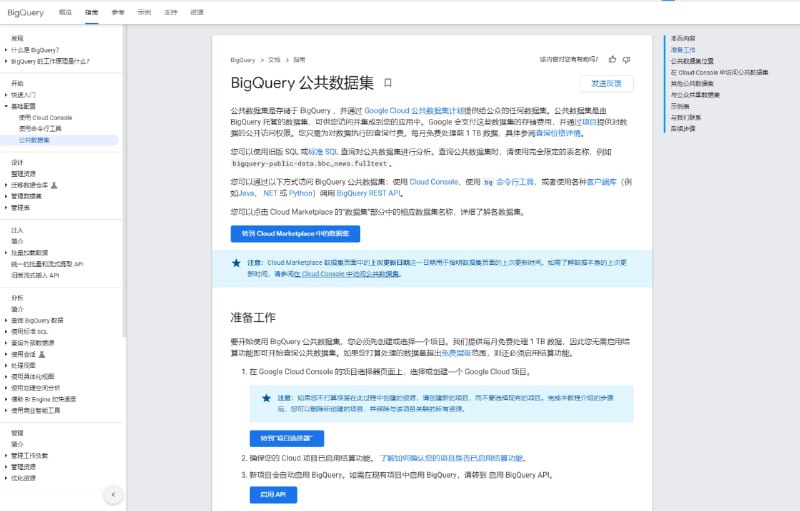The image size is (800, 511).
Task: Open 使用命令行工具 in sidebar
Action: [x=40, y=129]
